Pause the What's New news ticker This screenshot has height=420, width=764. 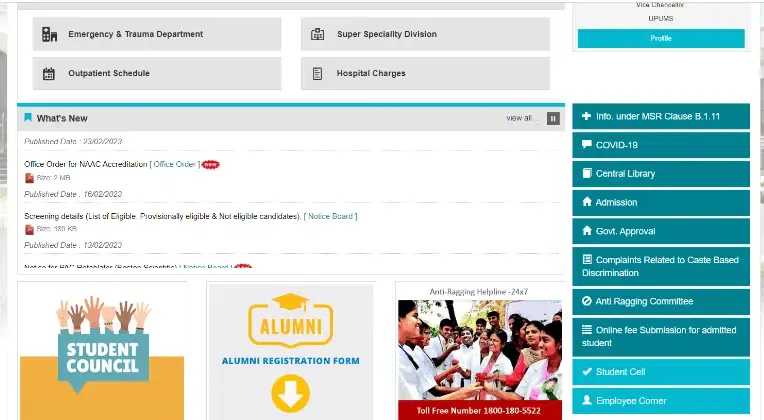coord(553,118)
